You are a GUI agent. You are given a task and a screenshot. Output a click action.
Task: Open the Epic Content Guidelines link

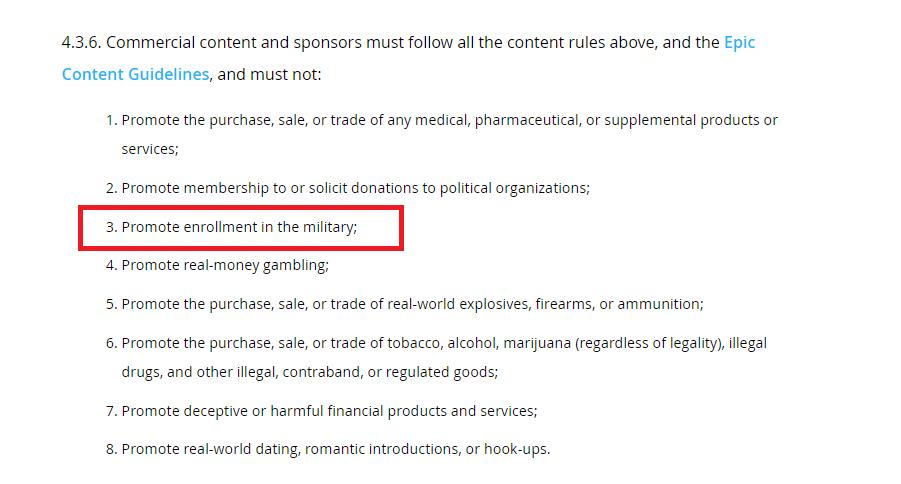pos(135,75)
